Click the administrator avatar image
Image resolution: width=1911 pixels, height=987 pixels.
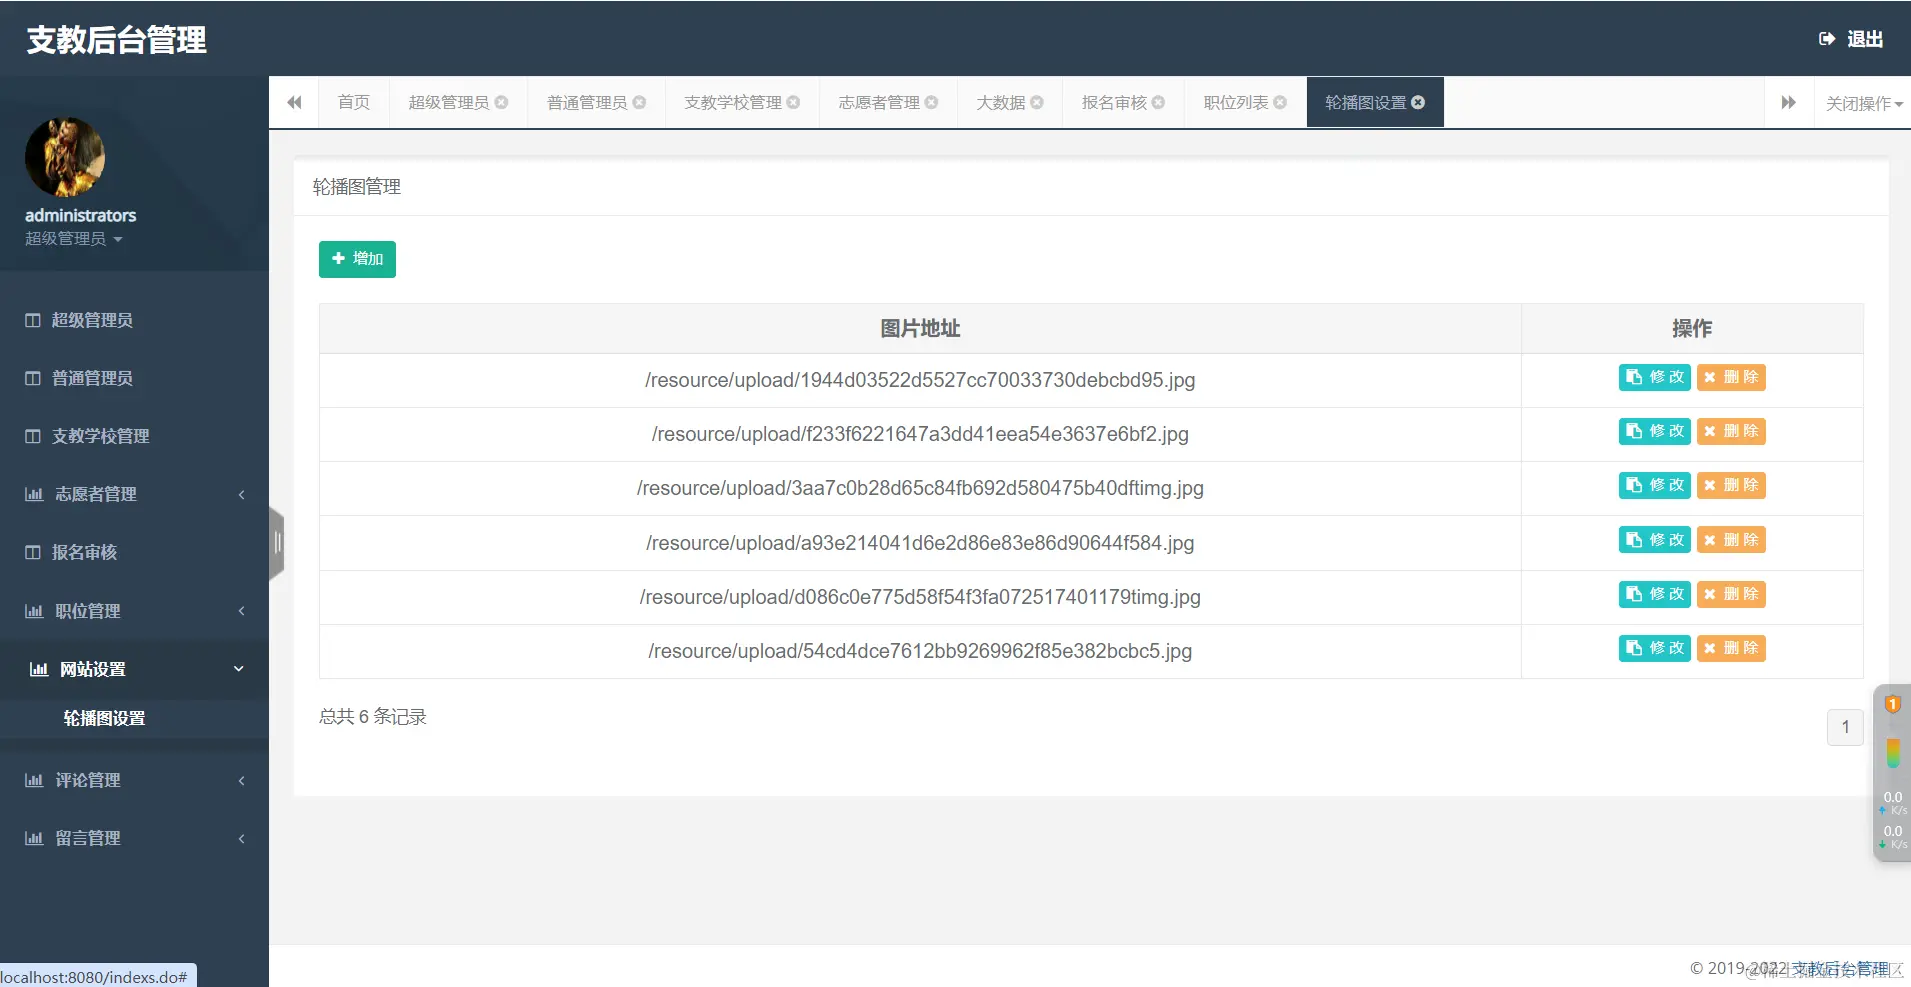tap(65, 157)
